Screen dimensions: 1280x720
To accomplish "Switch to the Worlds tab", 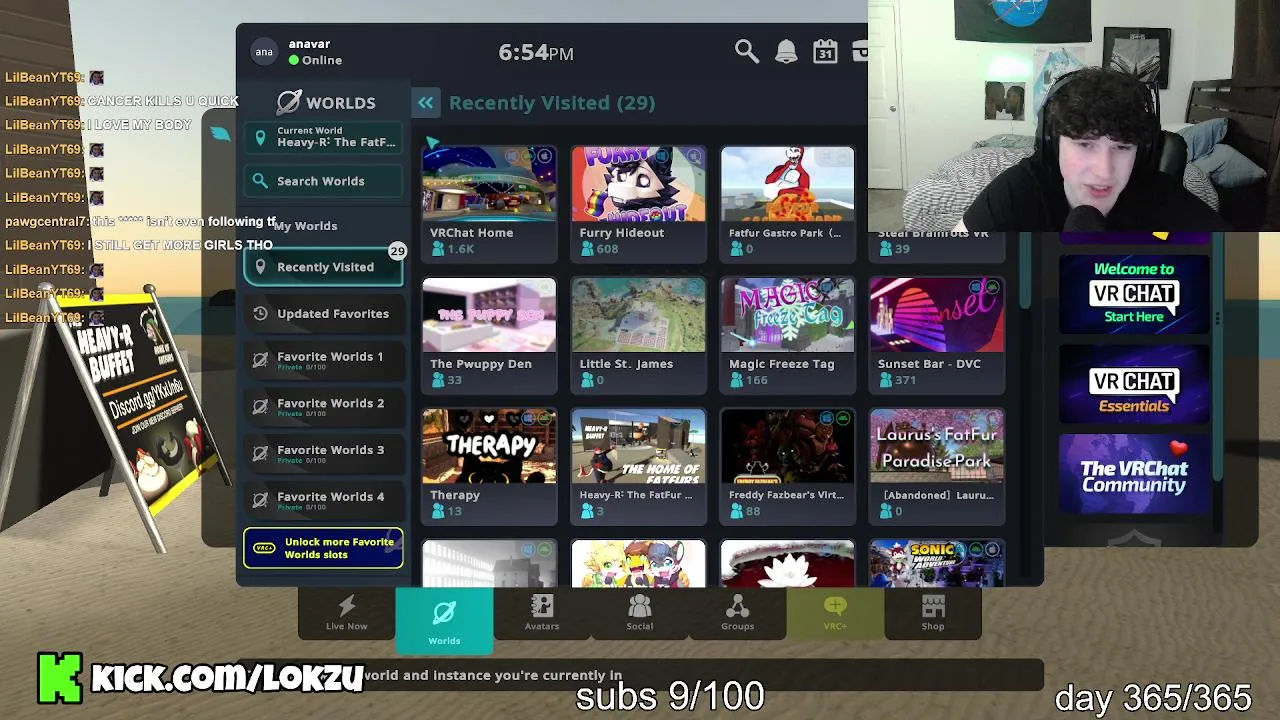I will pyautogui.click(x=444, y=620).
